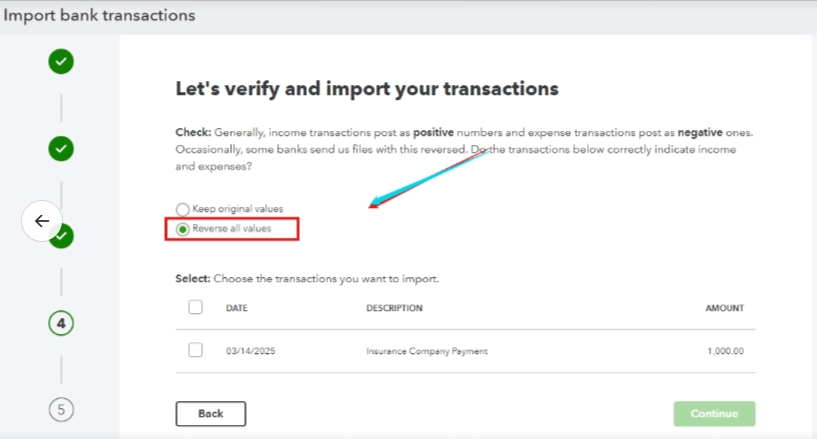Select the Keep original values option
This screenshot has width=817, height=439.
coord(182,209)
